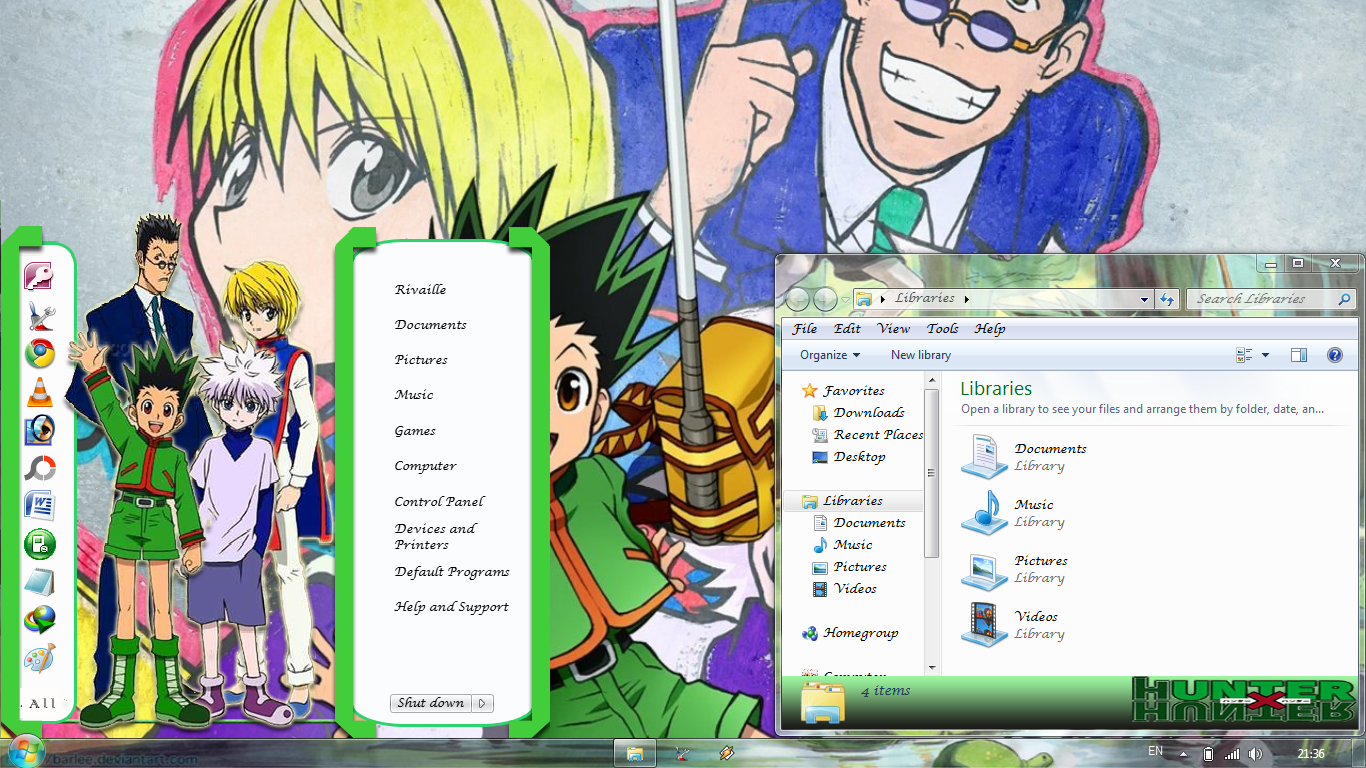
Task: Open the Organize dropdown menu
Action: pos(827,355)
